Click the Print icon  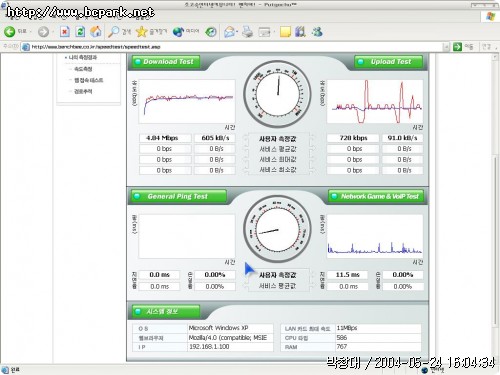tap(247, 32)
